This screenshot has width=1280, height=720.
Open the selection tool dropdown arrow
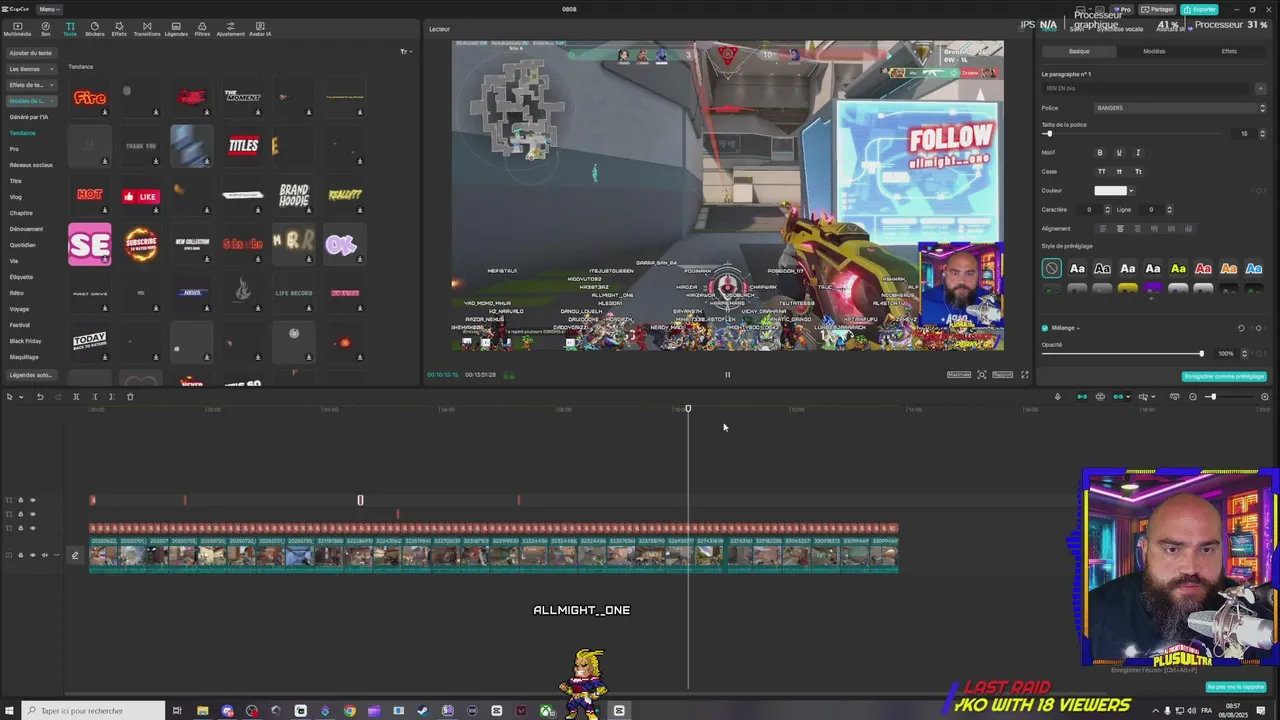point(20,397)
